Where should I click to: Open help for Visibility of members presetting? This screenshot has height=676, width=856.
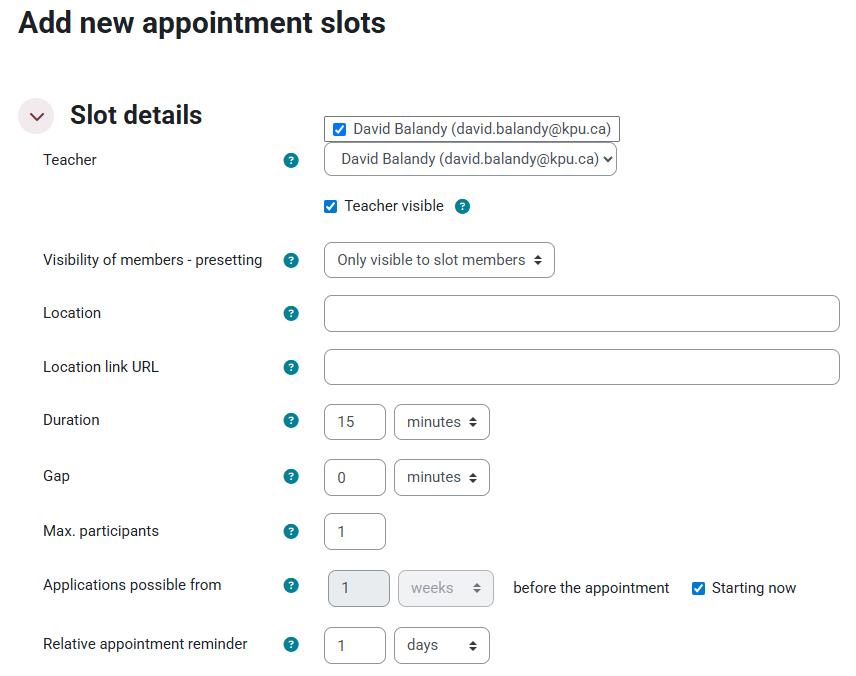pos(291,261)
